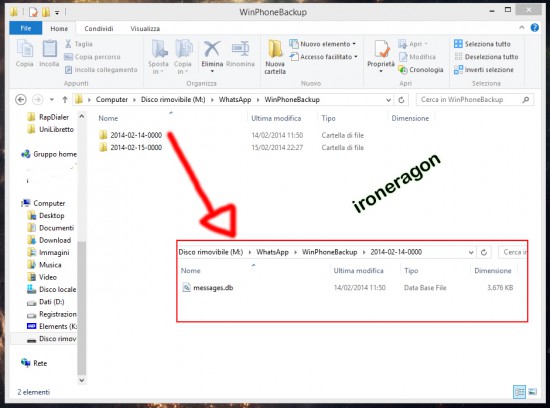The width and height of the screenshot is (550, 408).
Task: Switch to large thumbnails view
Action: click(532, 392)
